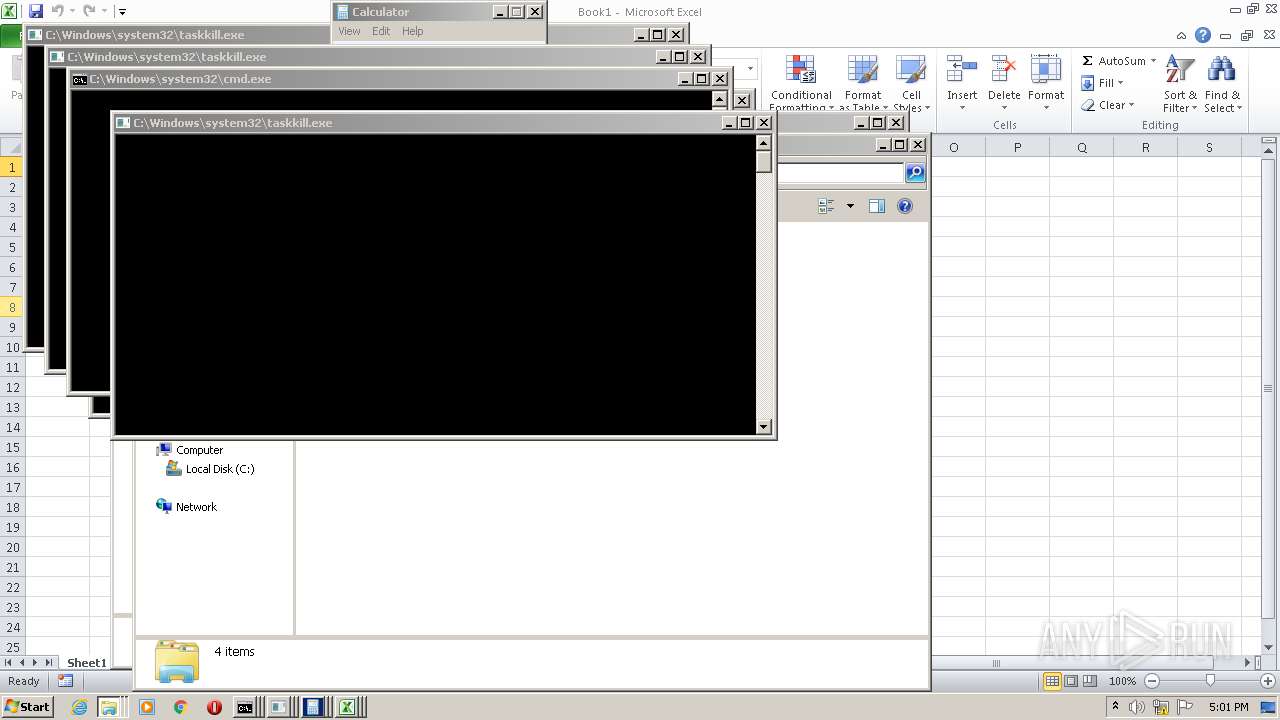Open Explorer view options dropdown arrow
Screen dimensions: 1280x720
(850, 206)
